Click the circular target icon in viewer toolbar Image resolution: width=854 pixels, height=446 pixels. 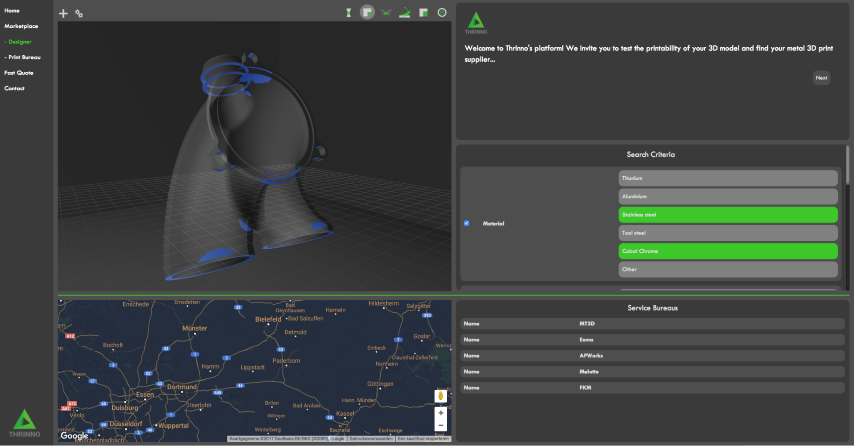(x=442, y=13)
